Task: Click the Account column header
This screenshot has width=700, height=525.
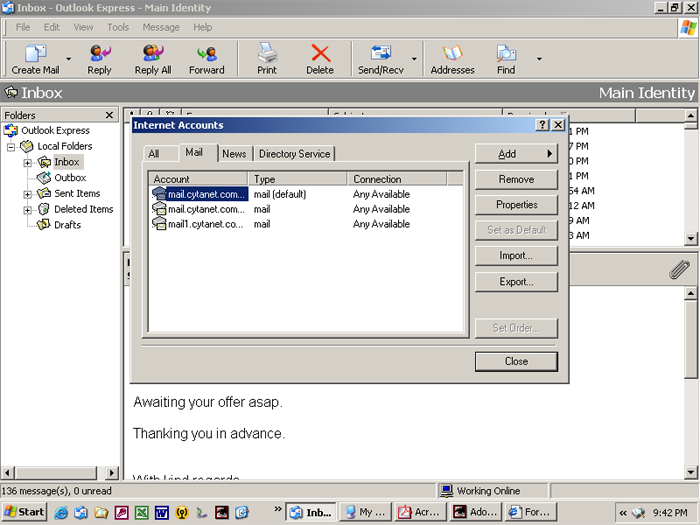Action: [x=198, y=179]
